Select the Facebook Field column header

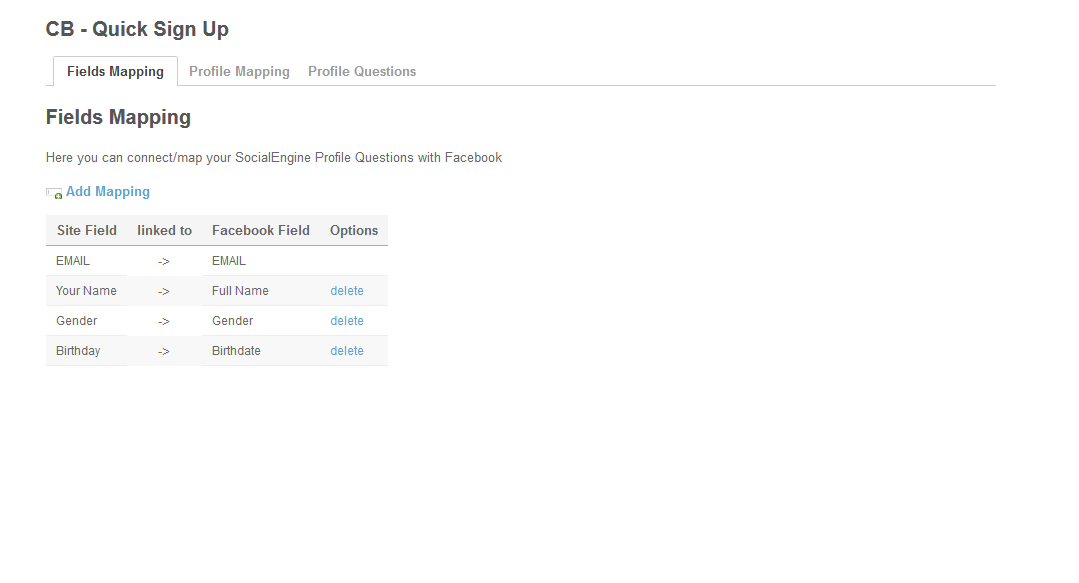pos(261,230)
